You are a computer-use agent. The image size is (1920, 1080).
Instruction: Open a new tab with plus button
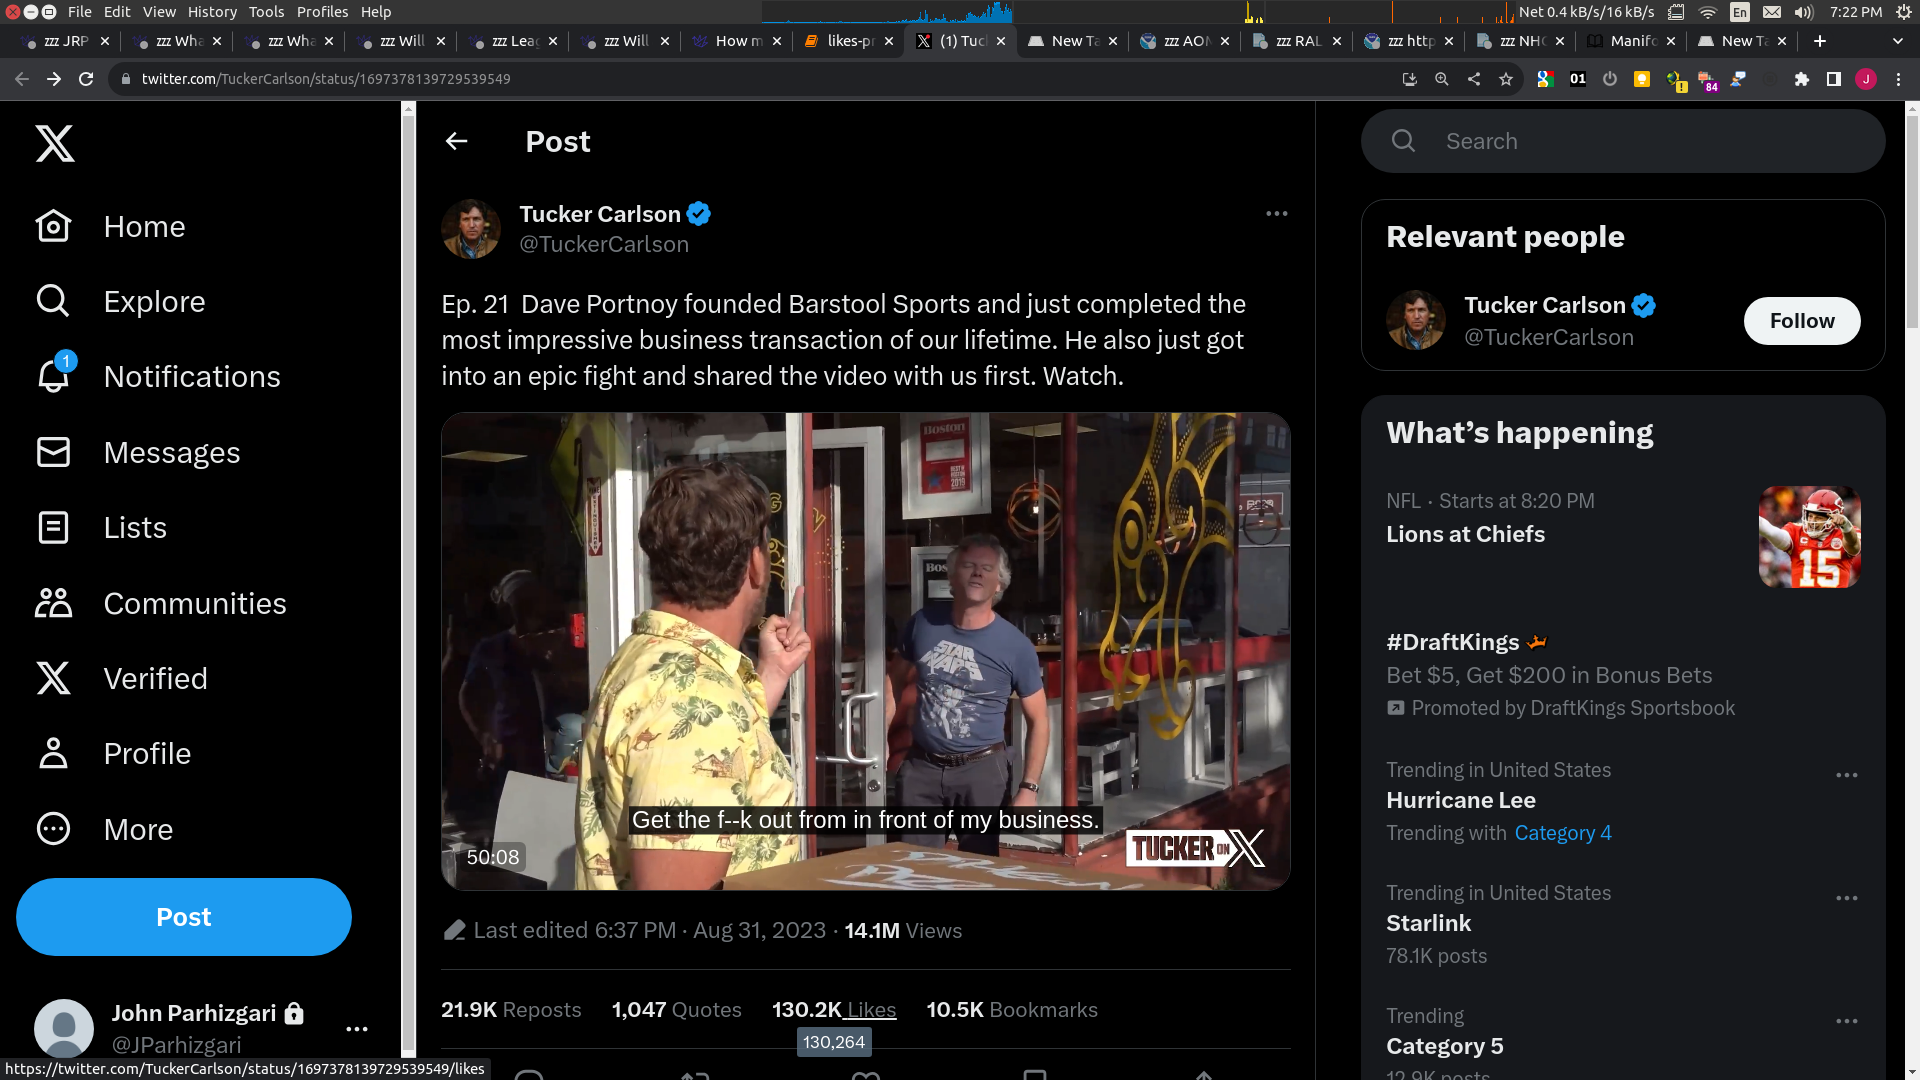[1820, 41]
